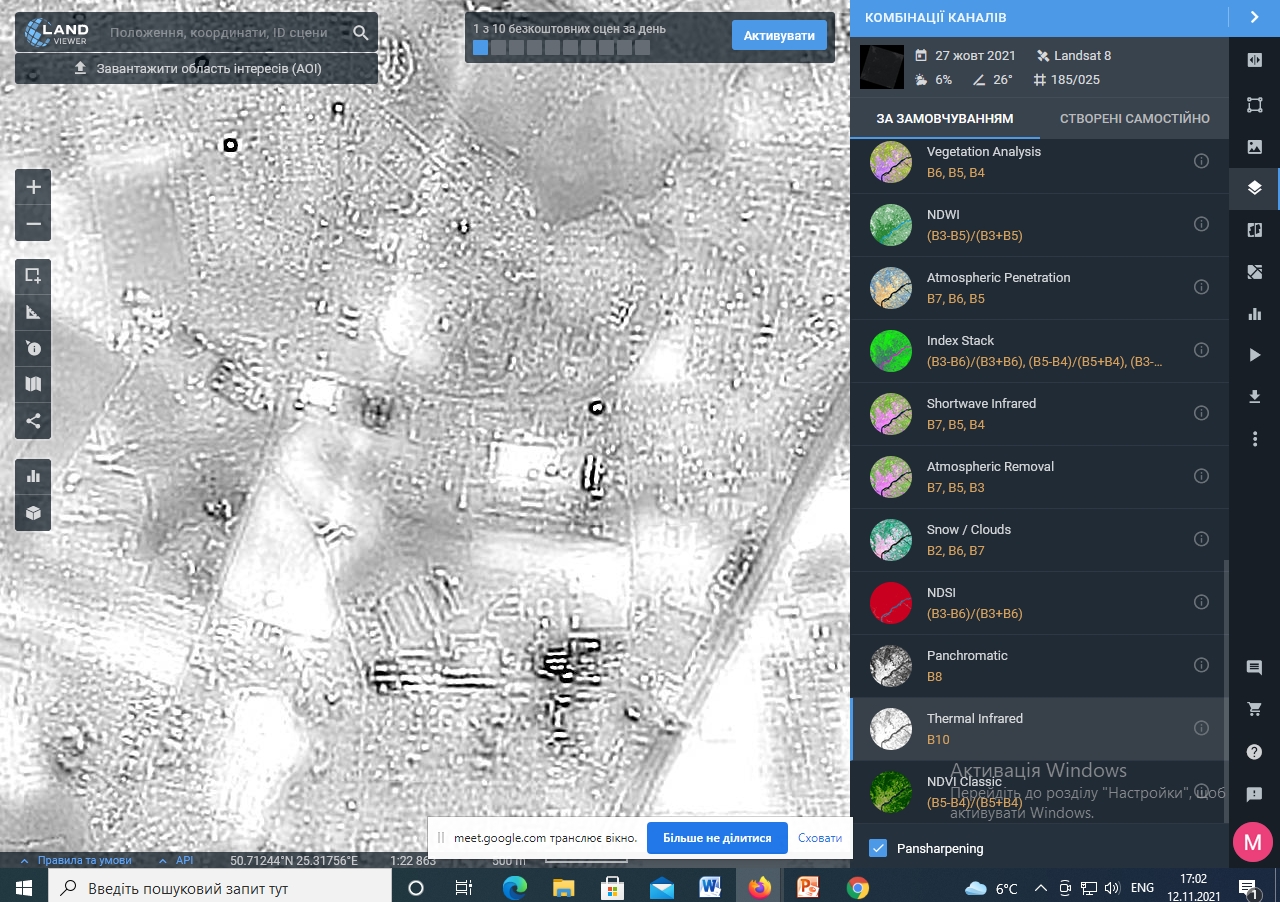This screenshot has width=1280, height=902.
Task: Select the 'За замовчуванням' tab
Action: [944, 118]
